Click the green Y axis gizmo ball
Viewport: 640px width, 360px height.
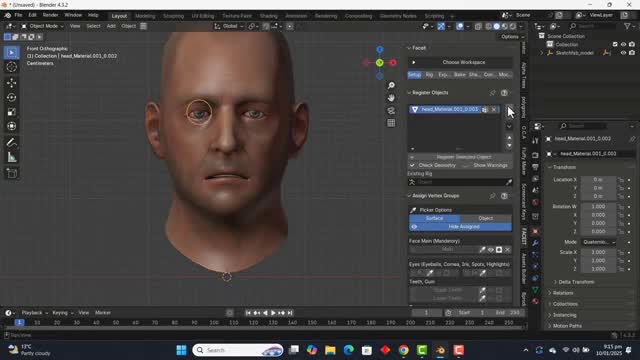(380, 63)
